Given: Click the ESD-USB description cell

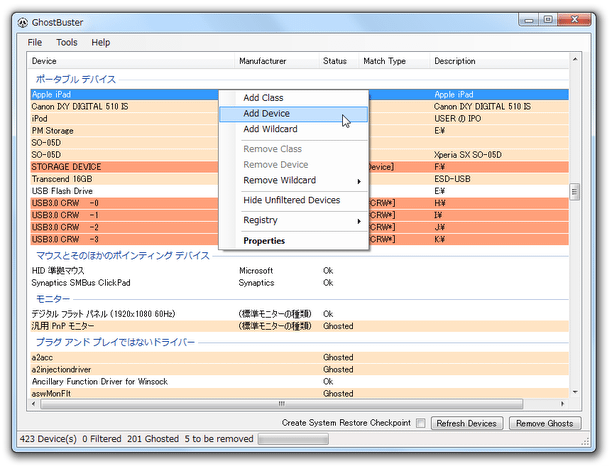Looking at the screenshot, I should tap(452, 179).
